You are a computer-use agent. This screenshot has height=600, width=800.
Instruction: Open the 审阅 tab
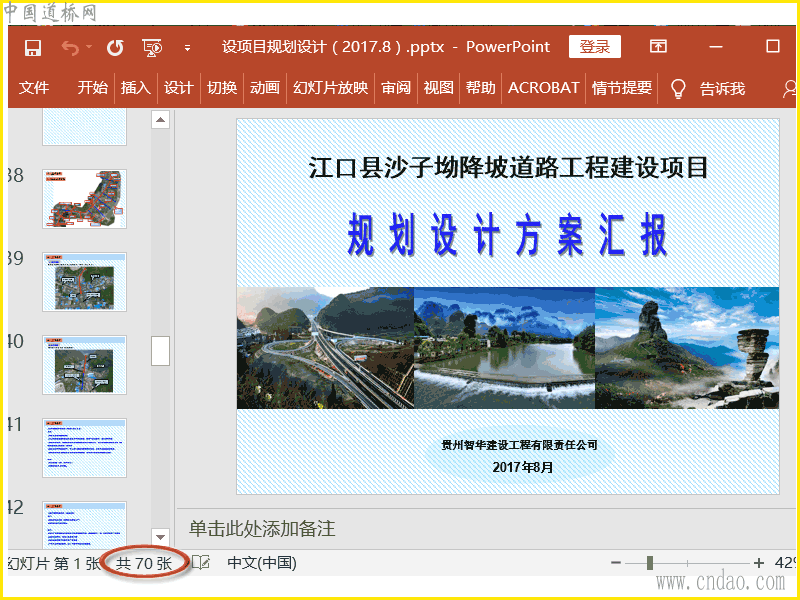coord(396,88)
